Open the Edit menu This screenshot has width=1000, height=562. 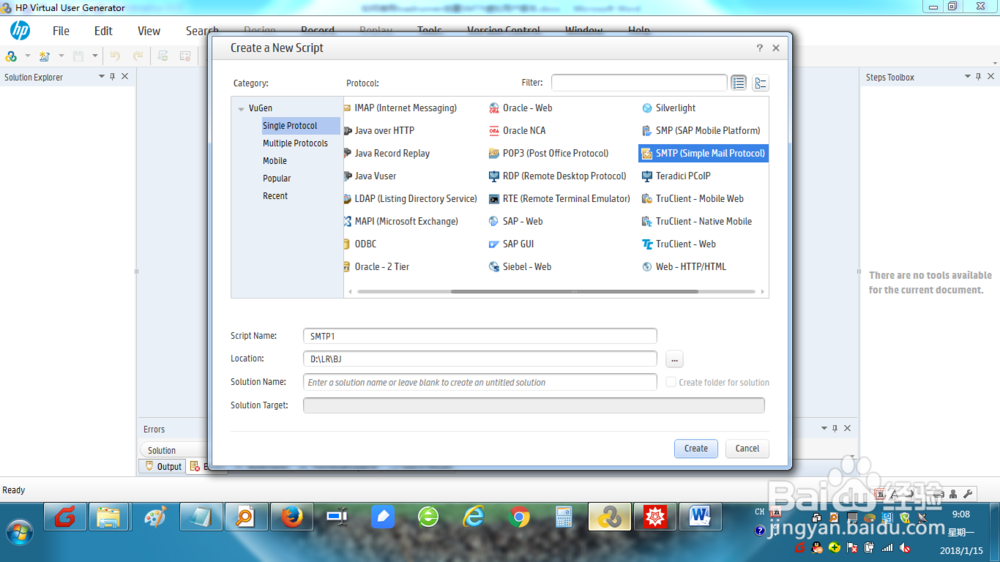(103, 31)
